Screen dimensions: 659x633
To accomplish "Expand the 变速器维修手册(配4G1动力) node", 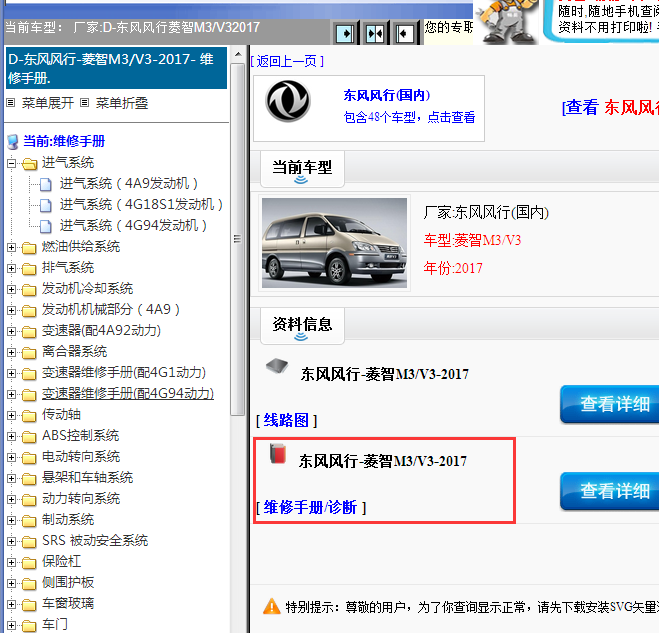I will pyautogui.click(x=11, y=374).
